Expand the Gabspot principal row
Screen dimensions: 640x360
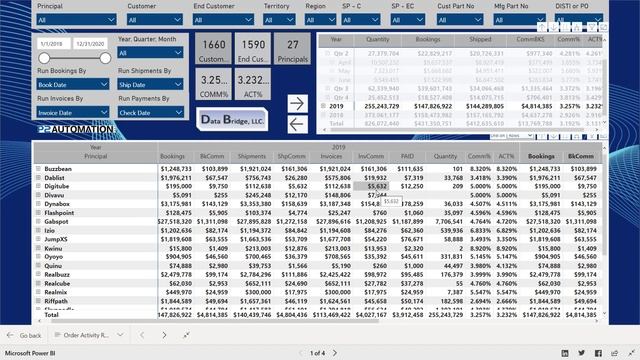(x=38, y=222)
